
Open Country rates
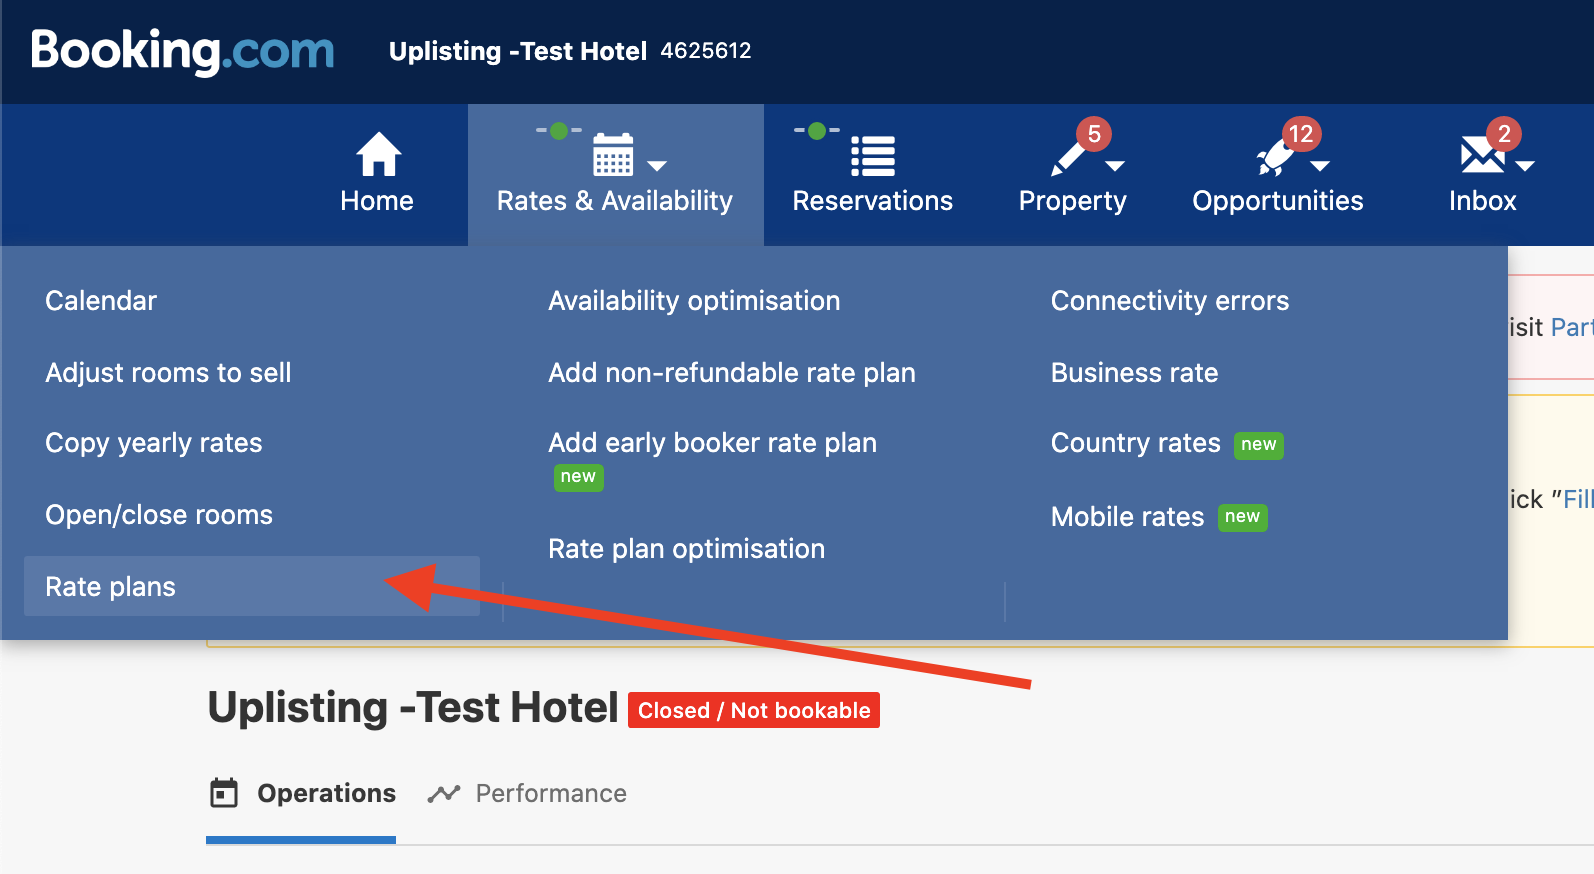point(1136,443)
